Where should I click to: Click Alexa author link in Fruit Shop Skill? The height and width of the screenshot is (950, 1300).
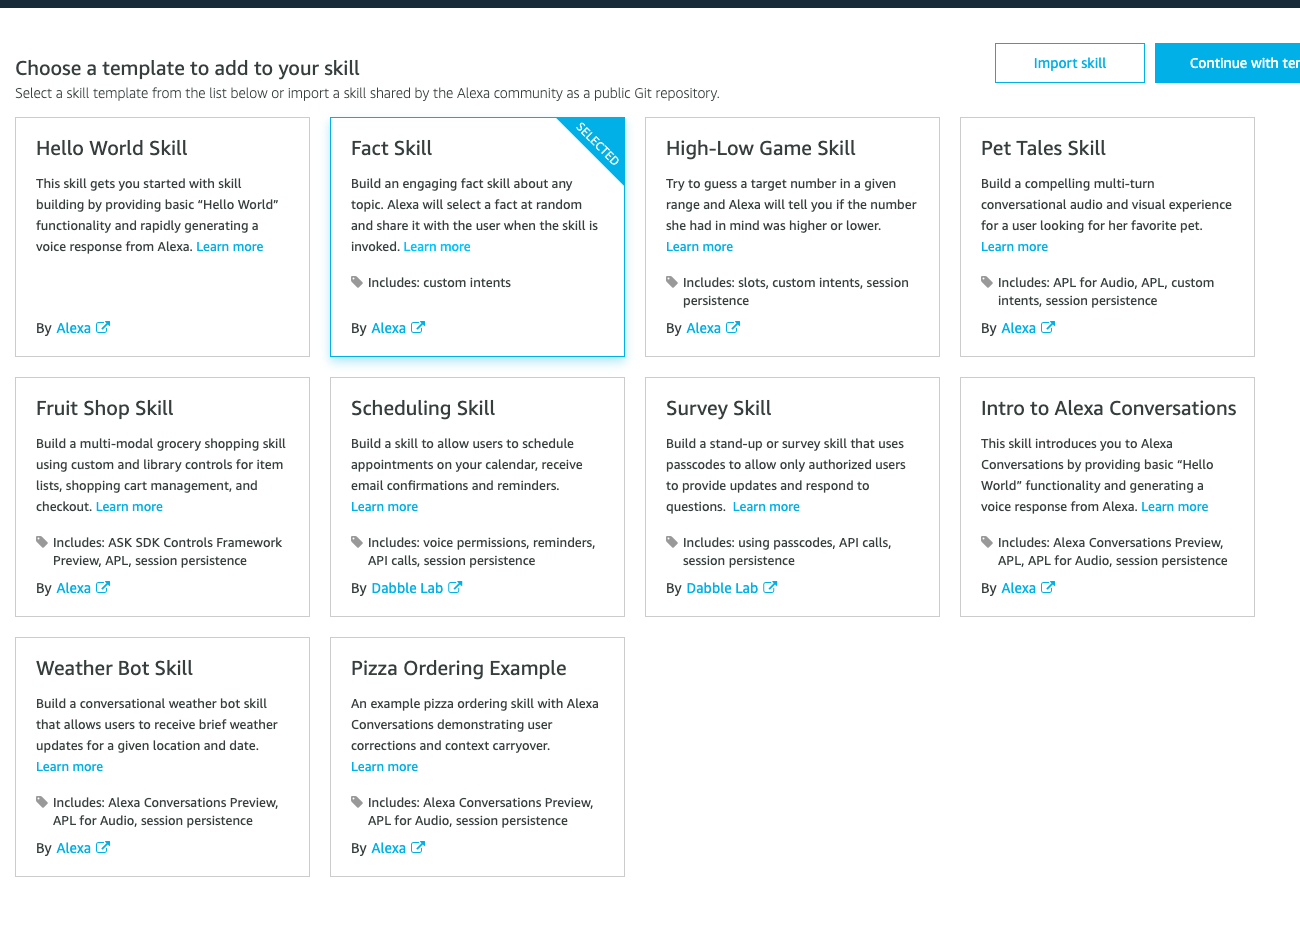click(x=74, y=588)
